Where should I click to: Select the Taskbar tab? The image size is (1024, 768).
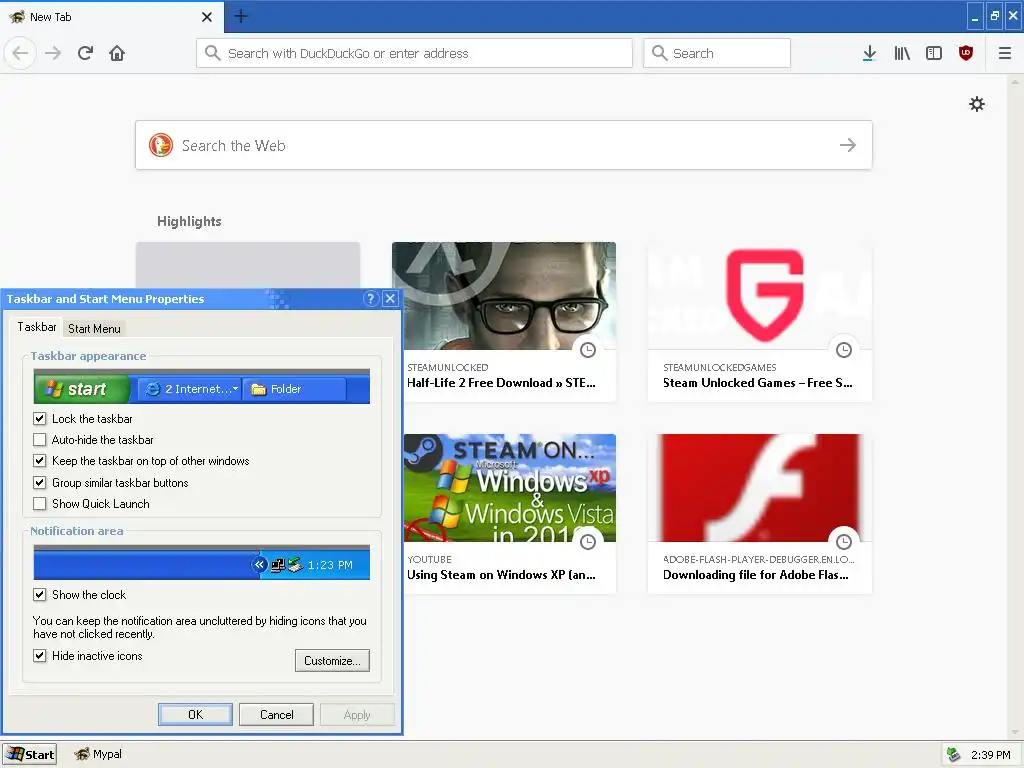(x=37, y=327)
